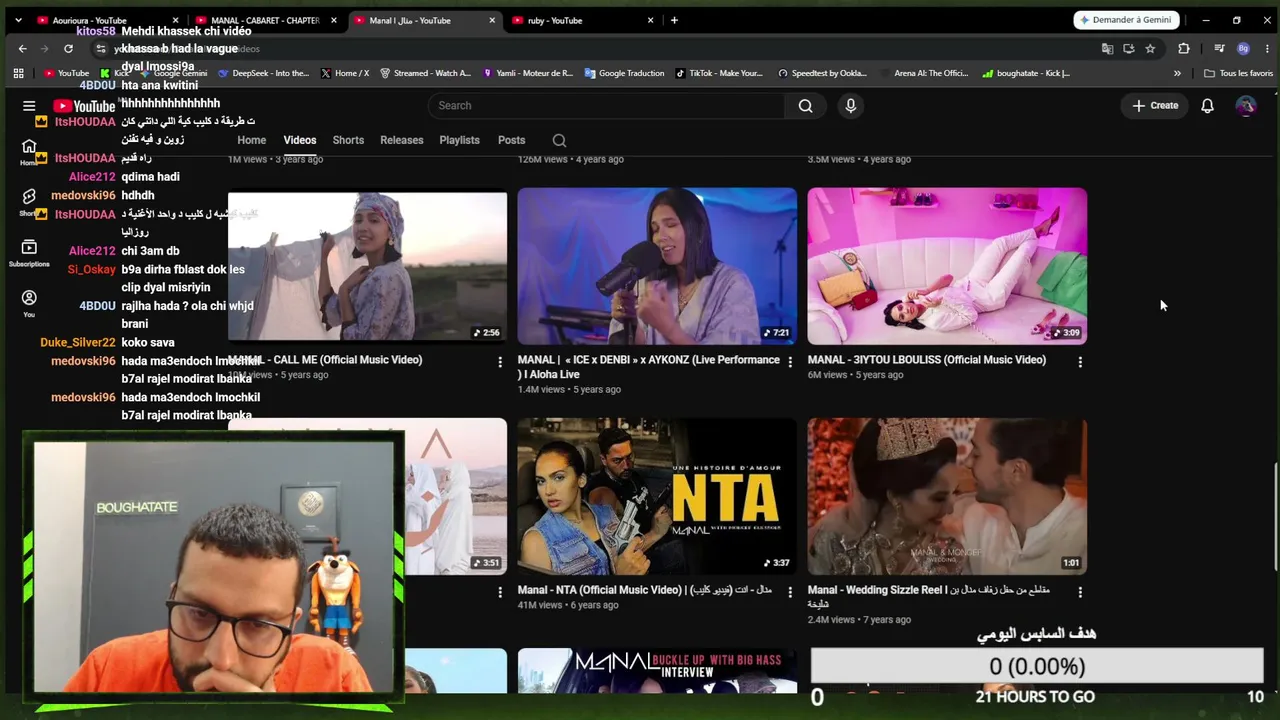The height and width of the screenshot is (720, 1280).
Task: Open options for Wedding Sizzle Reel video
Action: click(x=1080, y=592)
